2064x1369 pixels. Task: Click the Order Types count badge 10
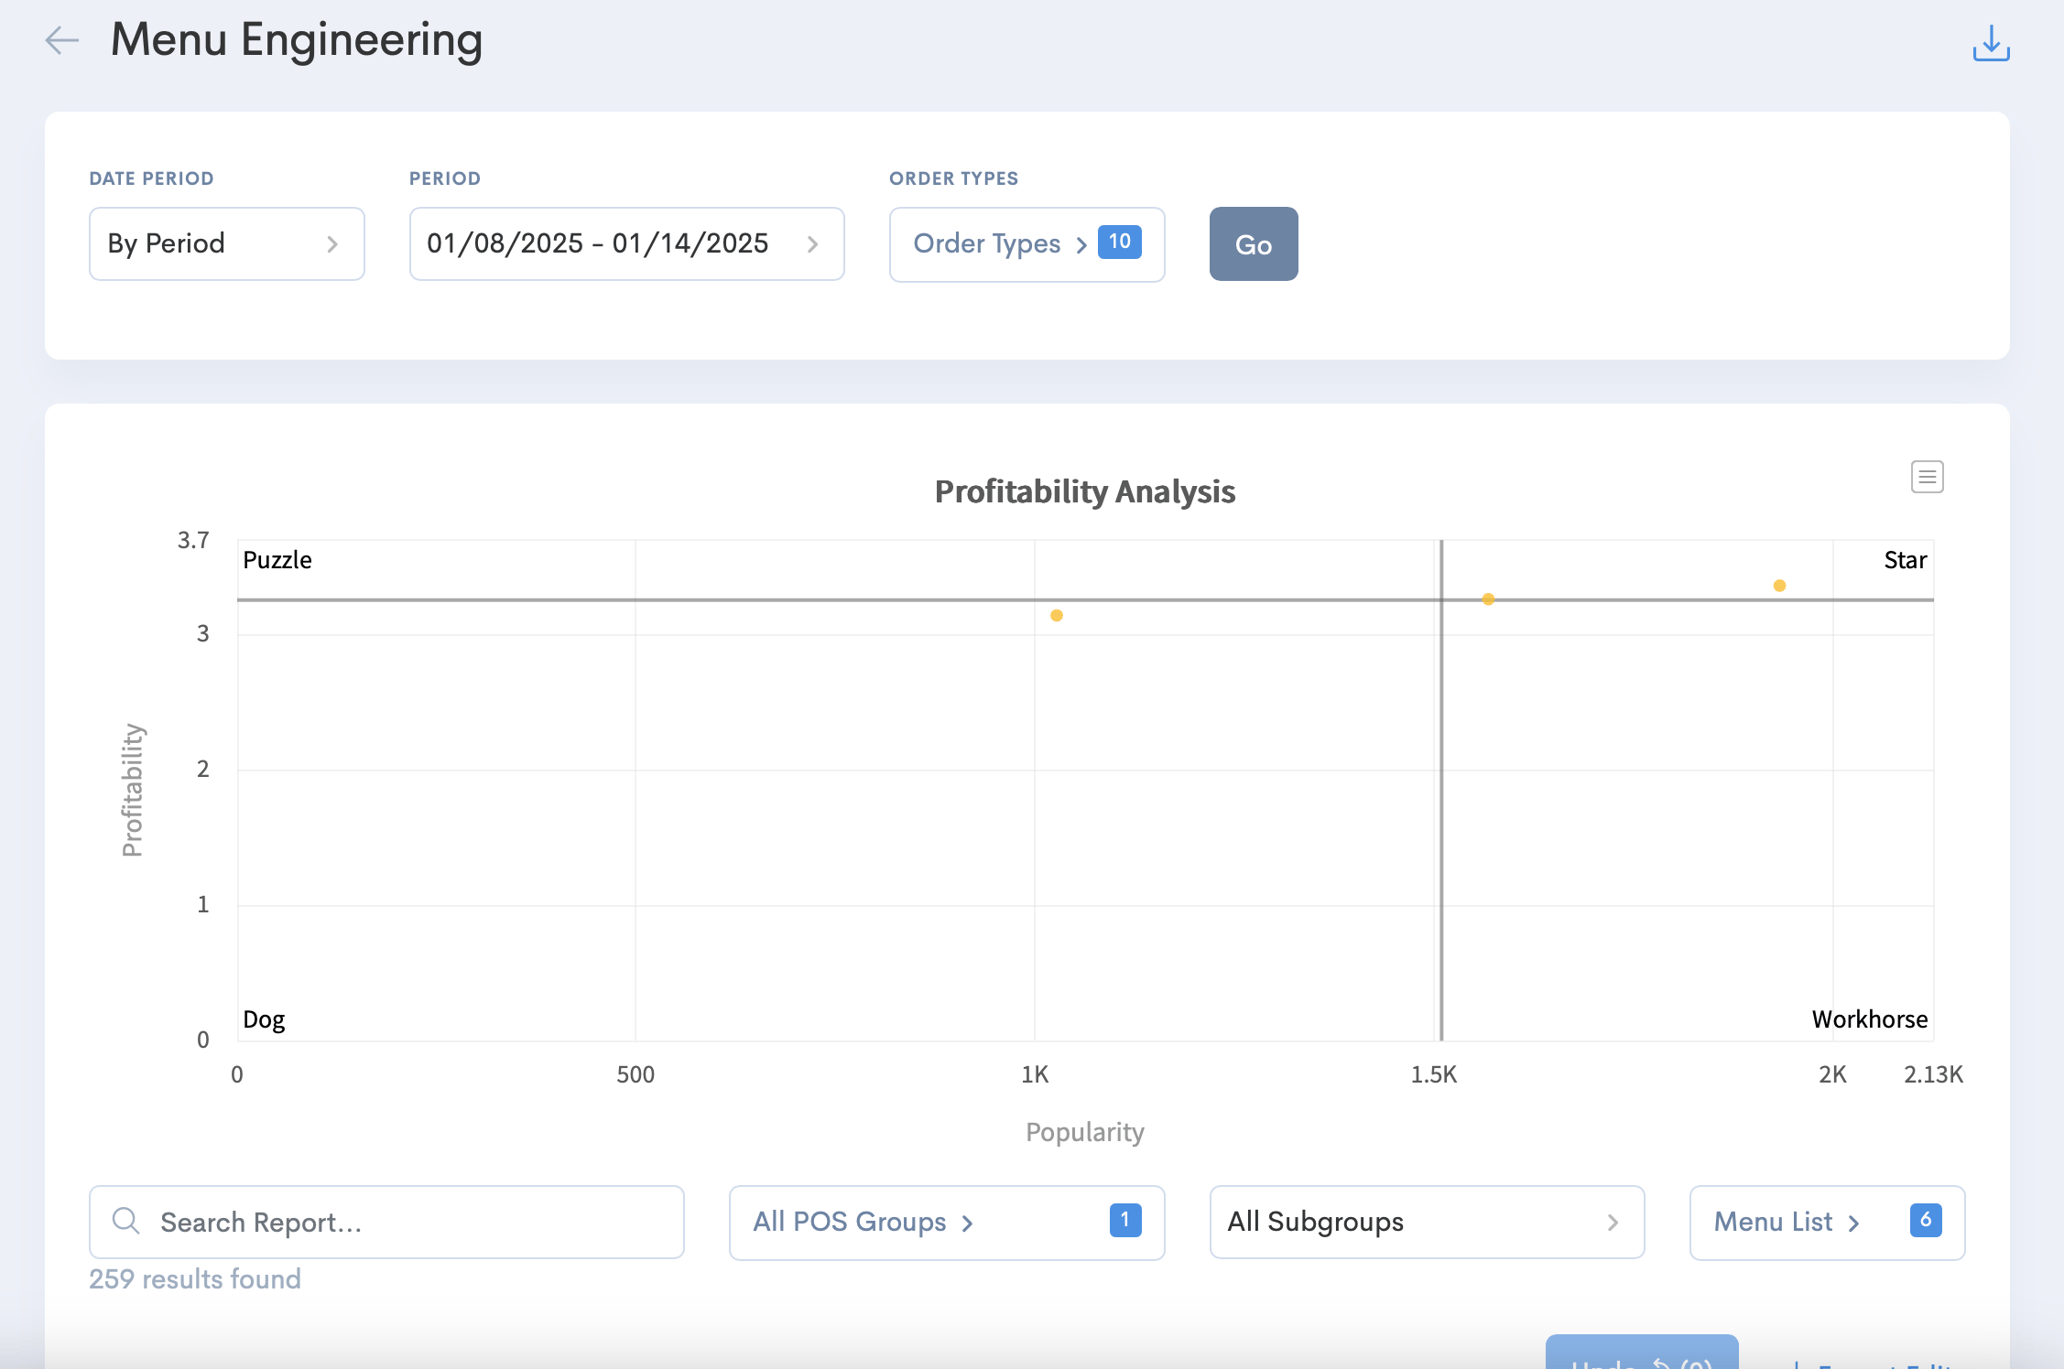[1119, 242]
